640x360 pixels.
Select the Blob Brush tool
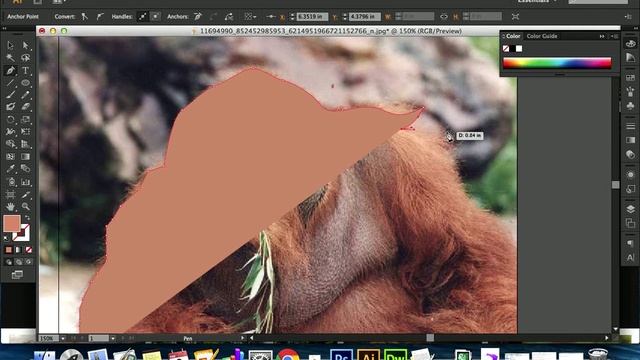(x=10, y=107)
